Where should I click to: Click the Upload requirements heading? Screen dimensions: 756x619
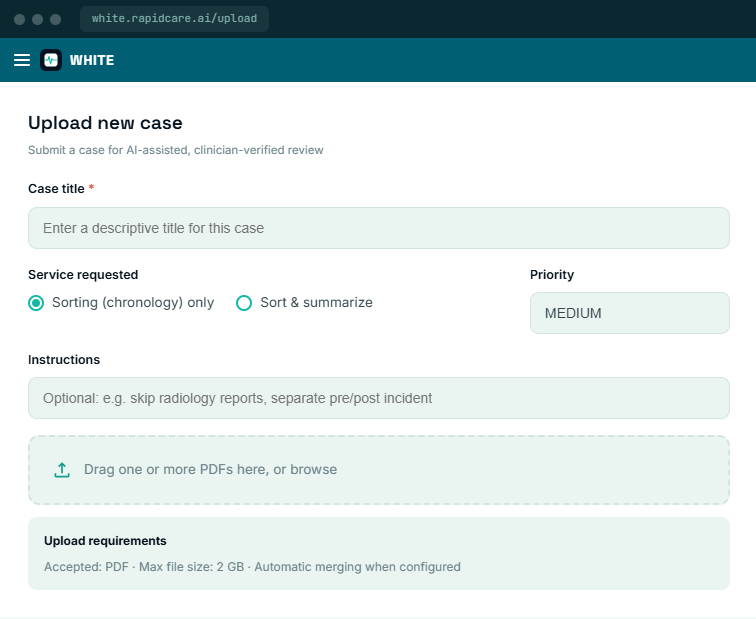(x=105, y=541)
